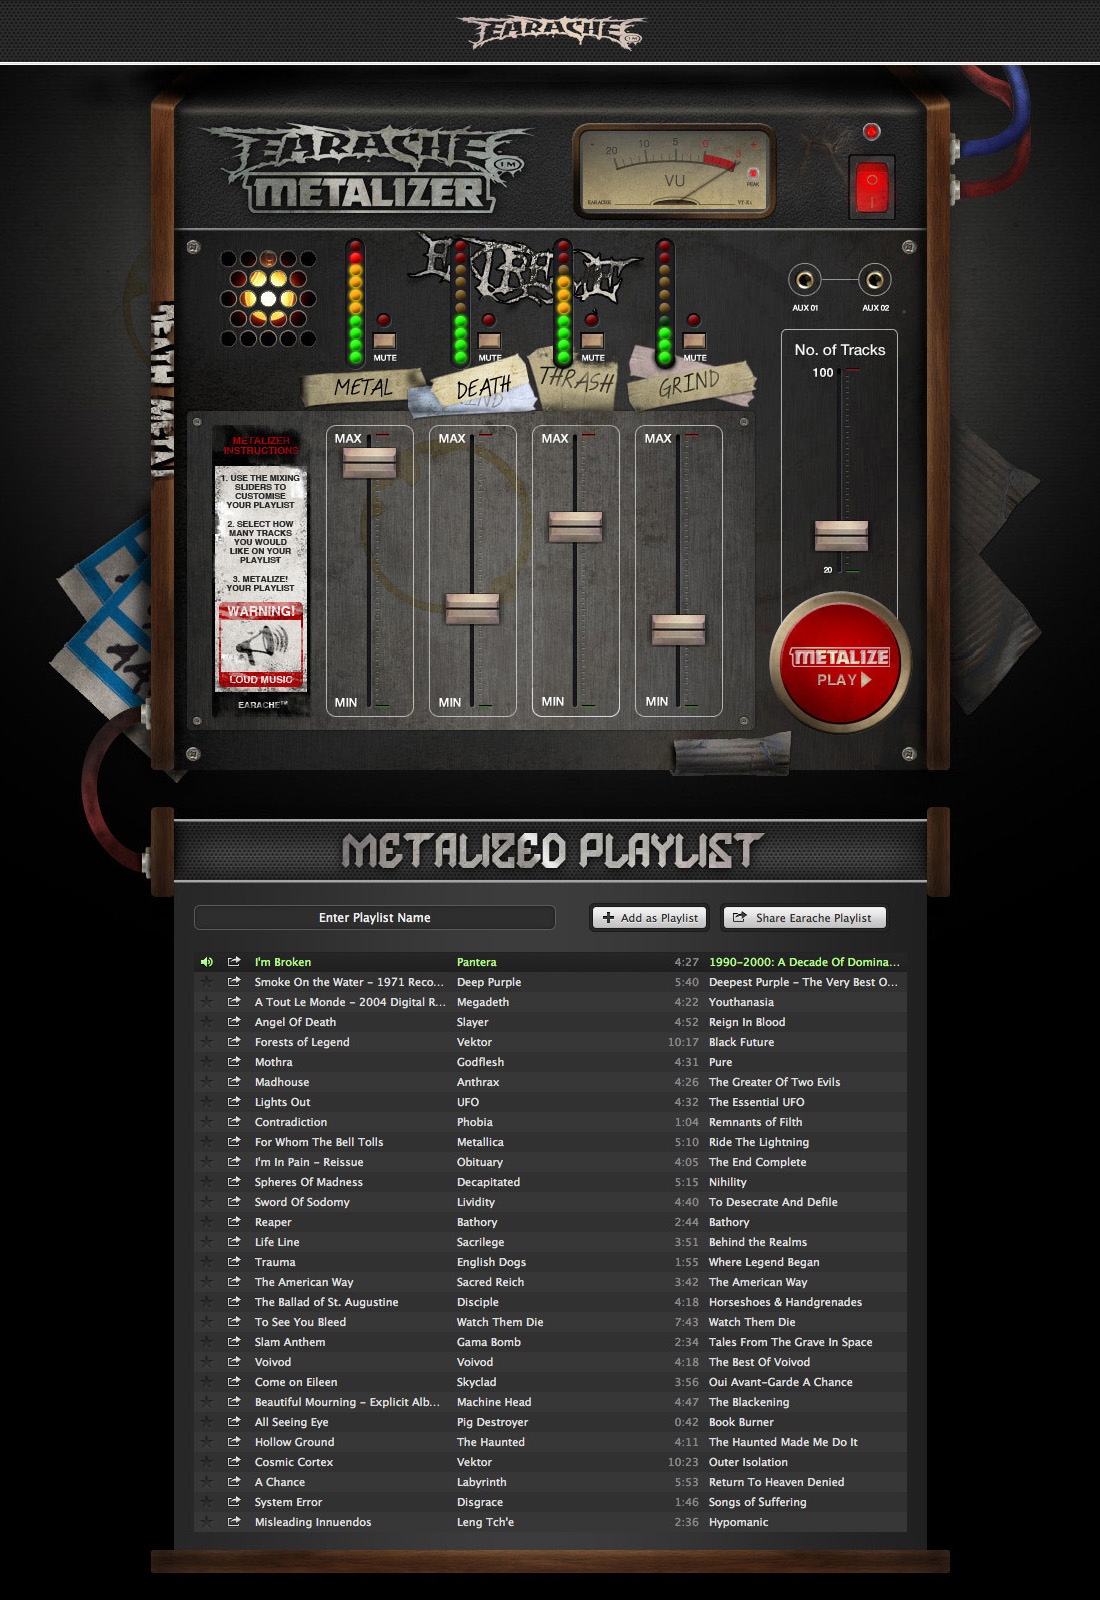Share the A Tout Le Monde track
This screenshot has height=1600, width=1100.
tap(234, 1002)
